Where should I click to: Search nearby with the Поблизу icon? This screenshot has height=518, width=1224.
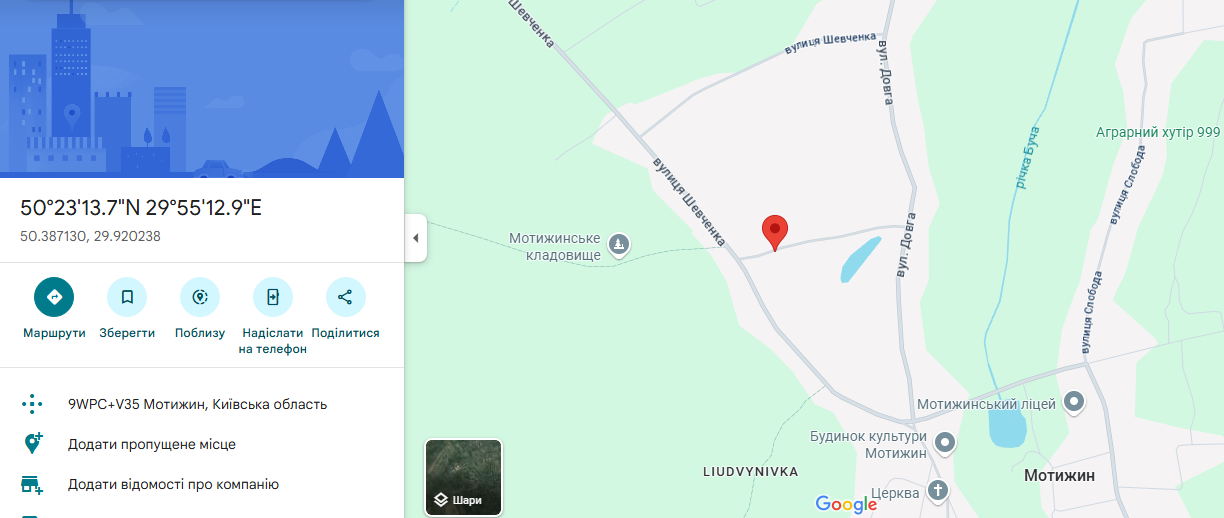click(200, 297)
